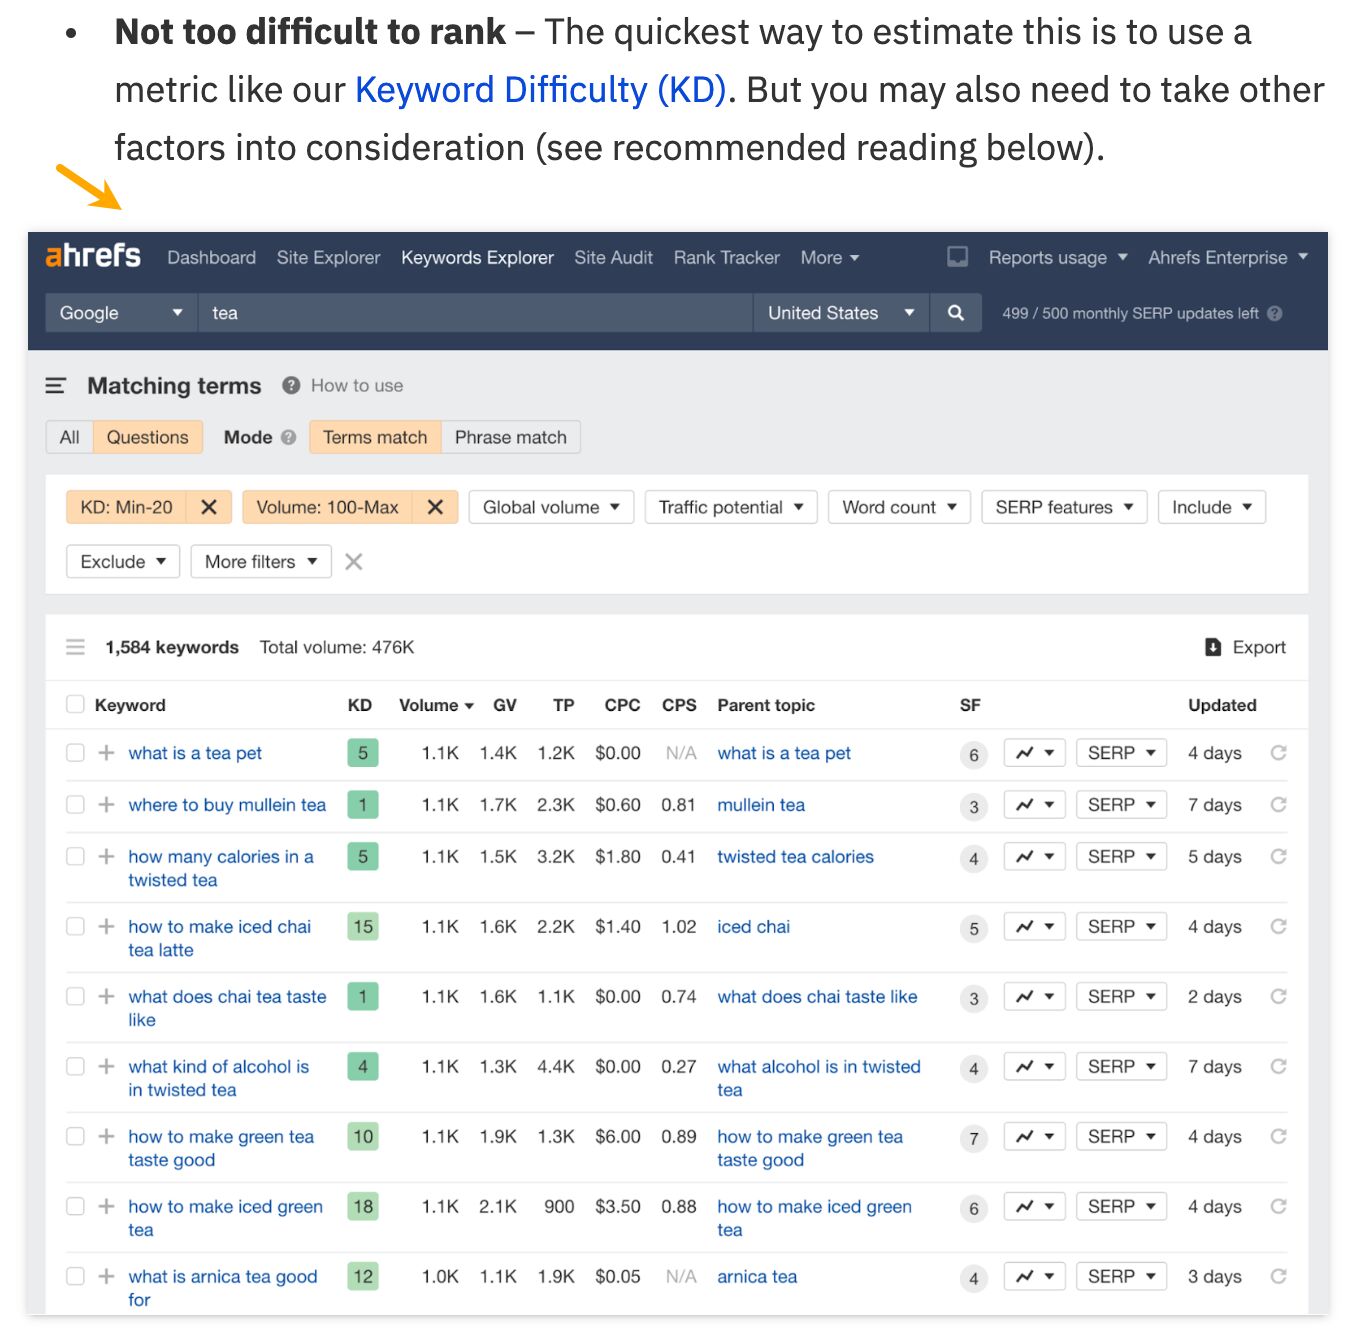Check the select-all keywords checkbox
1358x1336 pixels.
pyautogui.click(x=75, y=704)
